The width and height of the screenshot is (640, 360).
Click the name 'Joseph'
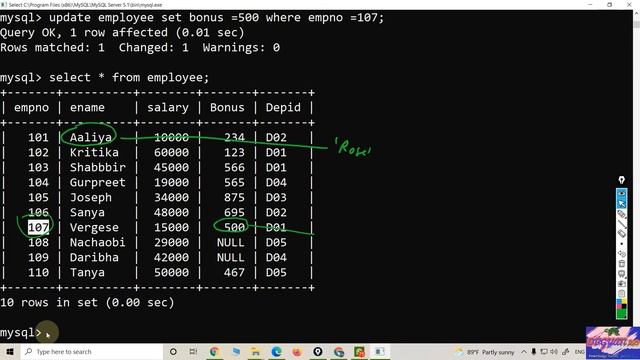[x=91, y=198]
